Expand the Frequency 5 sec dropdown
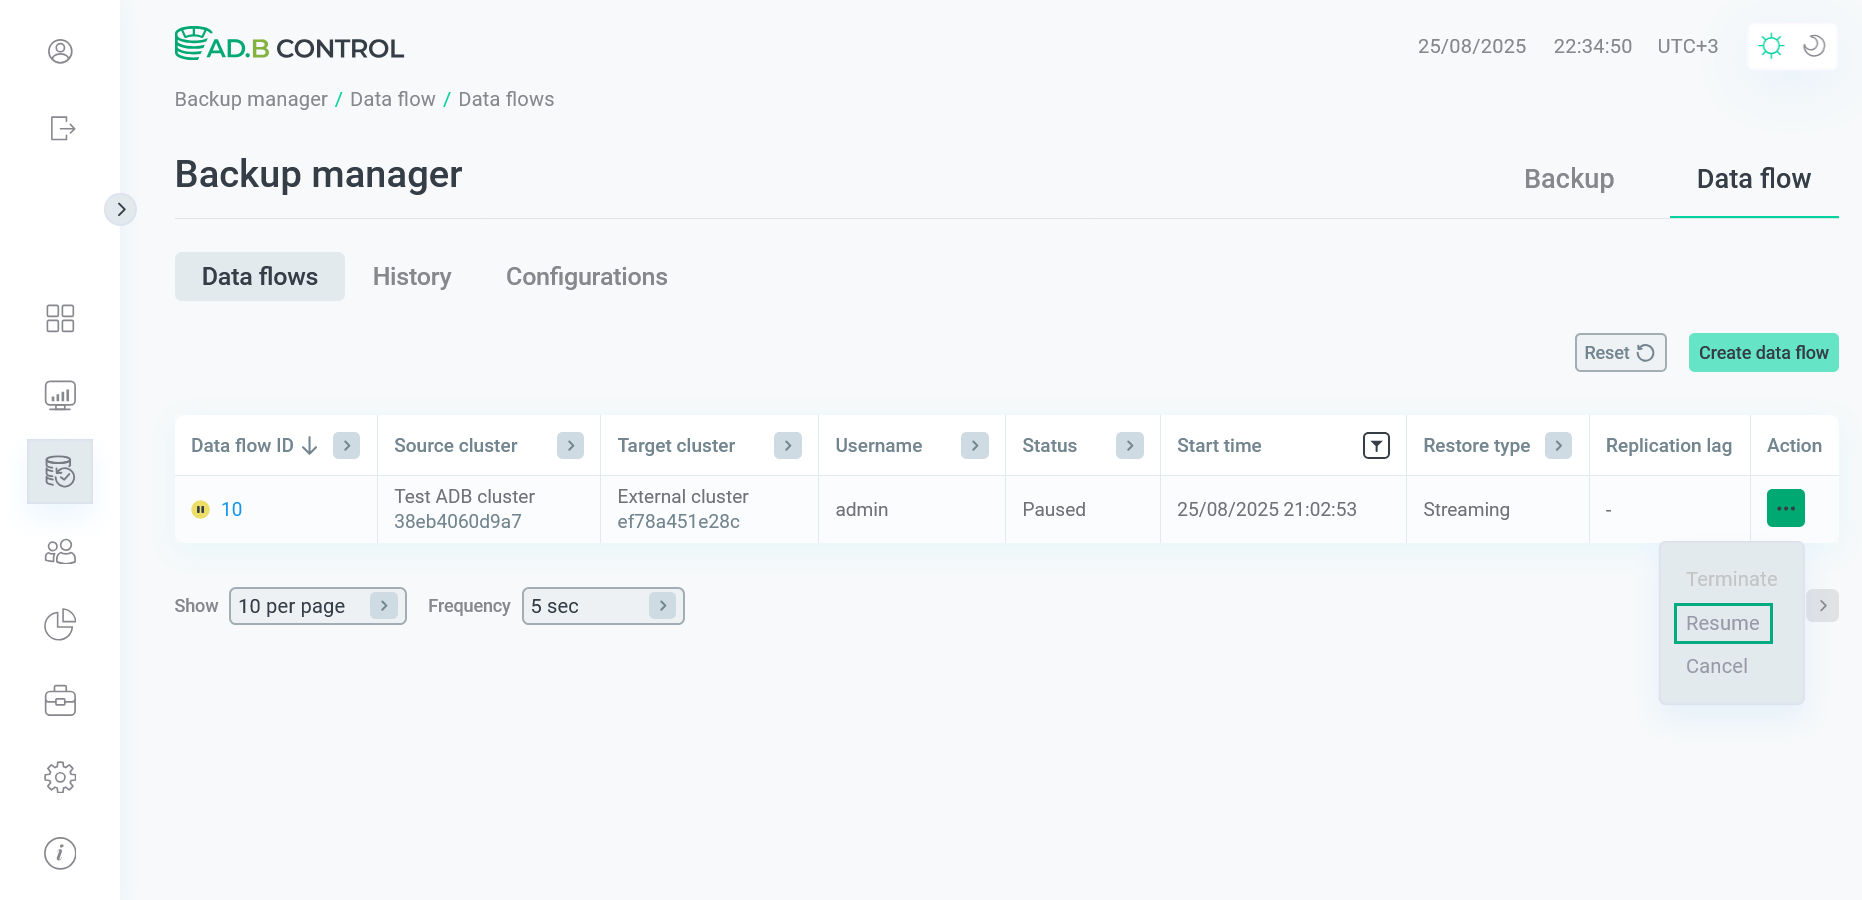The width and height of the screenshot is (1862, 900). coord(602,605)
